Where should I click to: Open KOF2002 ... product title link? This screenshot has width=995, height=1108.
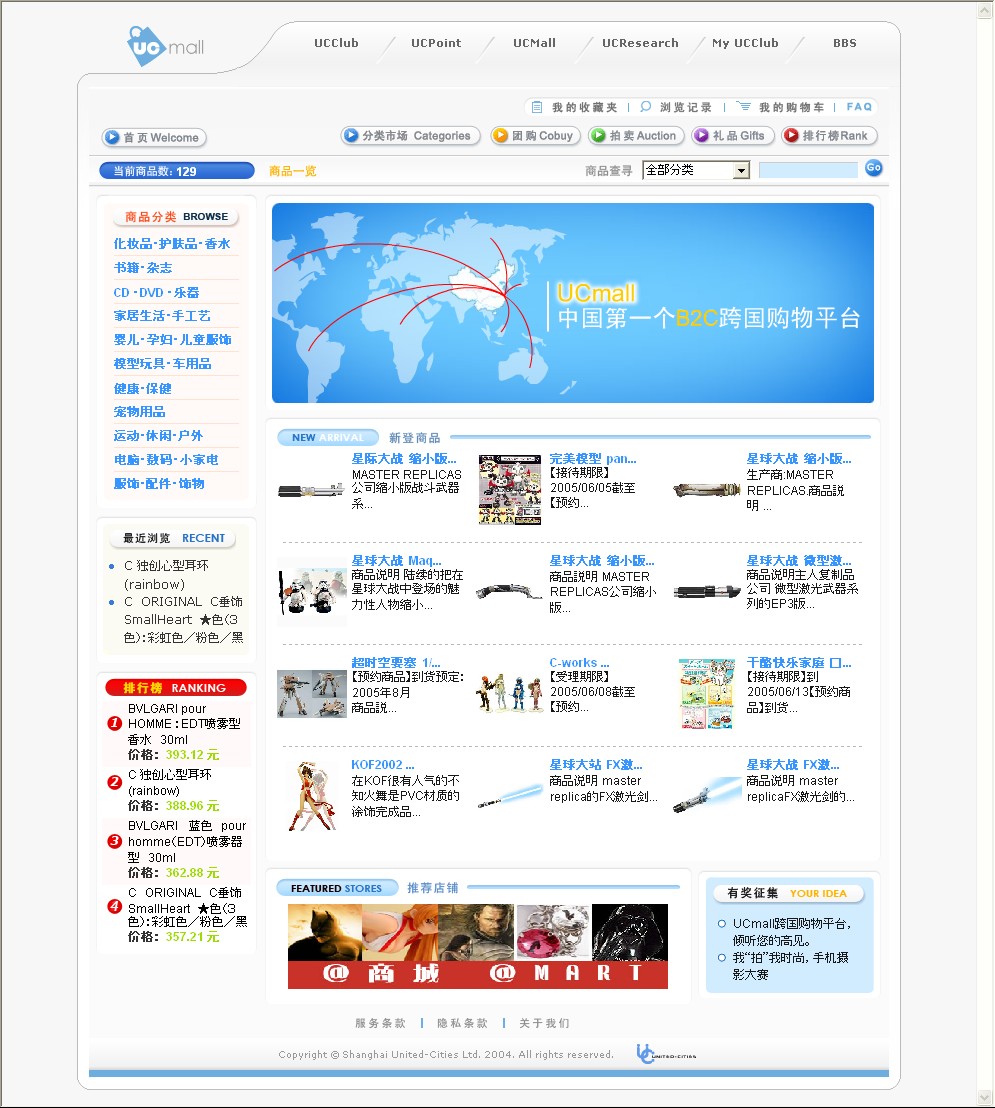383,765
